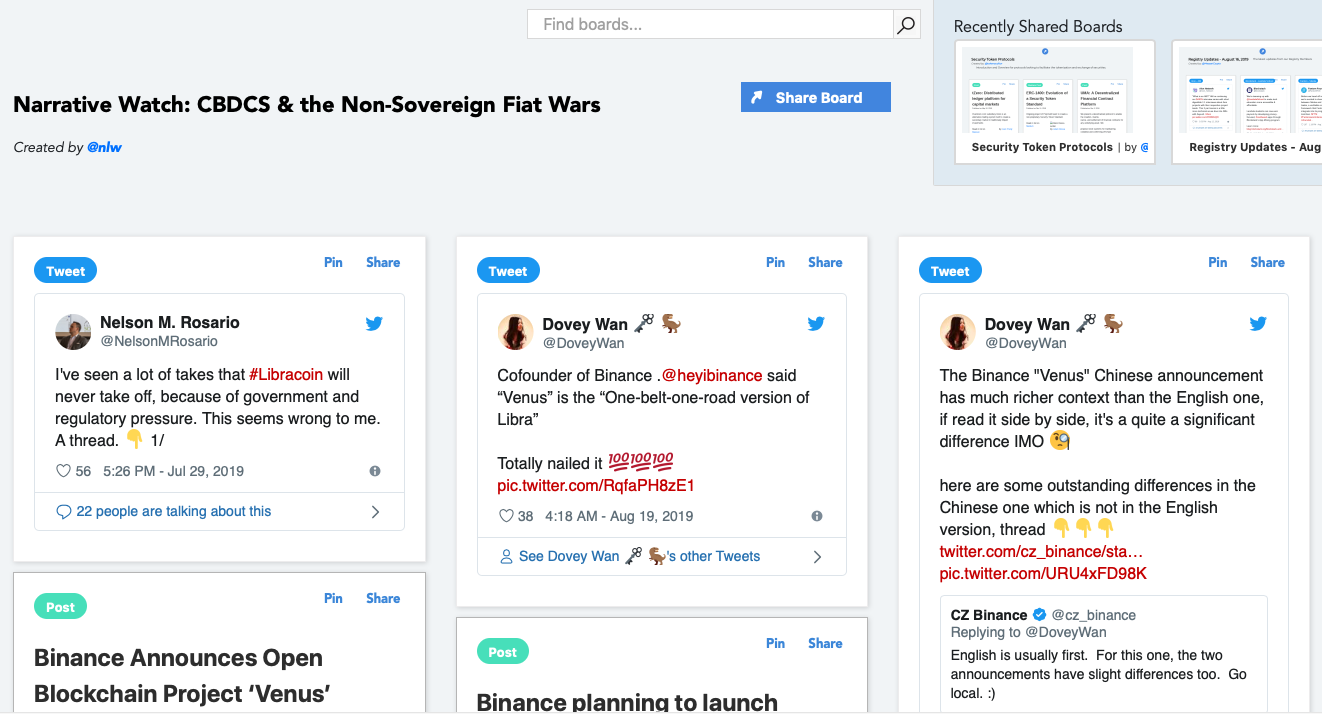Click the Security Token Protocols board title
The image size is (1322, 714).
pyautogui.click(x=1042, y=147)
